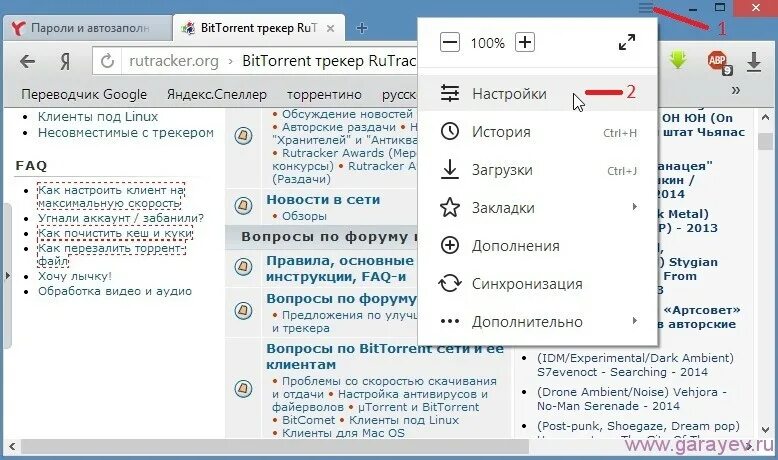Open Загрузки menu entry
The width and height of the screenshot is (778, 460).
tap(537, 170)
